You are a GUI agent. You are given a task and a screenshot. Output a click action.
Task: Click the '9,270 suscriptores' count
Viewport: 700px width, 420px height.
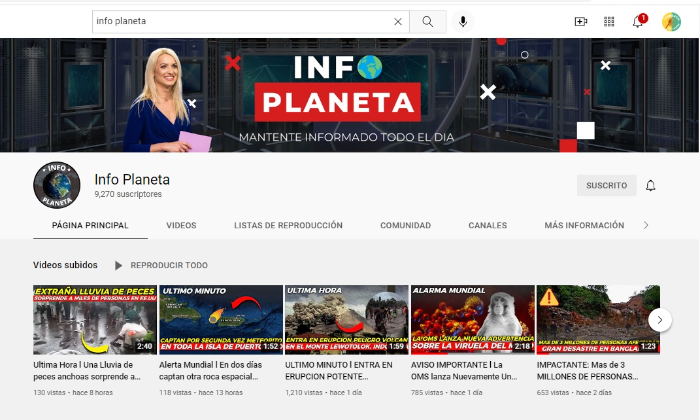click(x=128, y=194)
